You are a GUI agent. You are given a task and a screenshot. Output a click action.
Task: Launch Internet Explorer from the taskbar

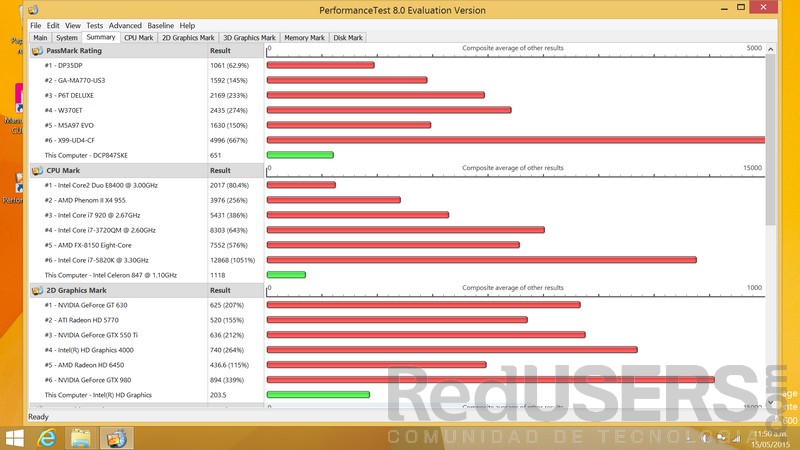[x=47, y=438]
